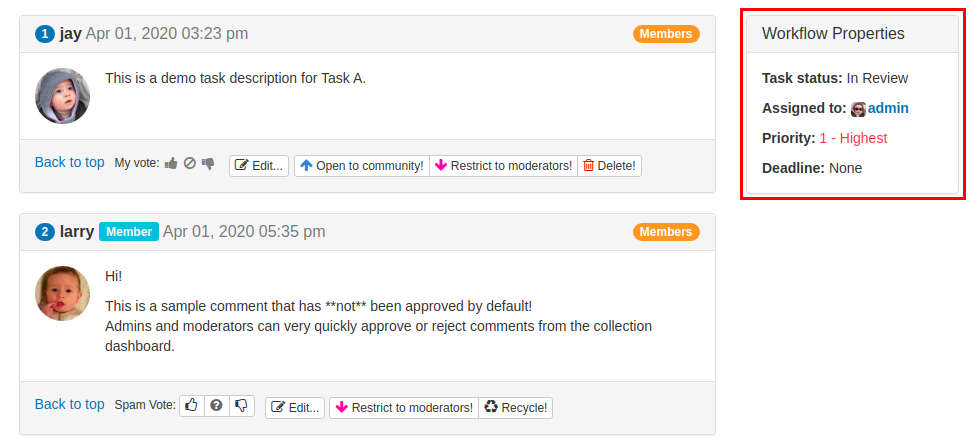Mark larry's comment as not spam thumbs-up

pyautogui.click(x=192, y=406)
